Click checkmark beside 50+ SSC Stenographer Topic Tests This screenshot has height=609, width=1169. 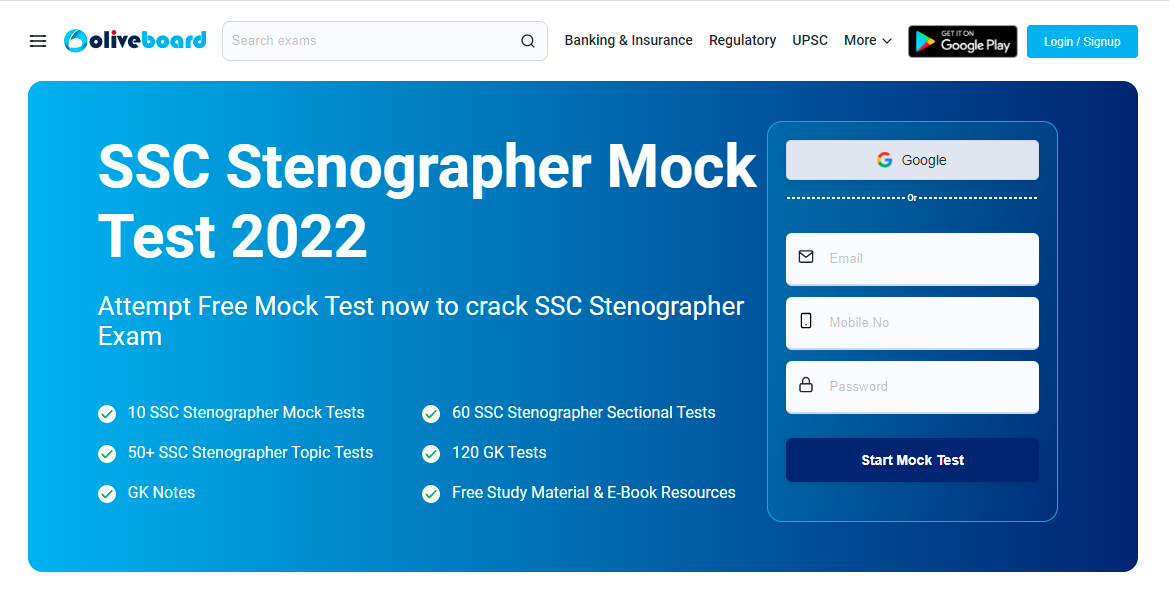[x=107, y=454]
